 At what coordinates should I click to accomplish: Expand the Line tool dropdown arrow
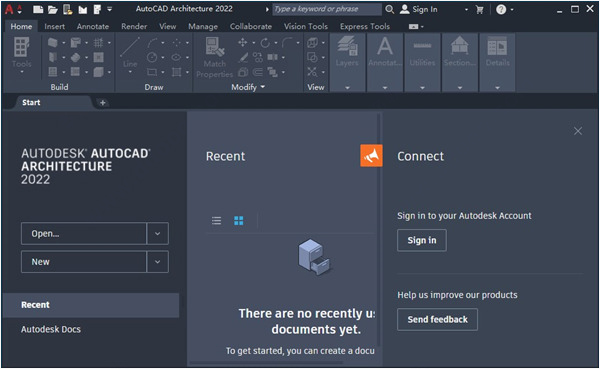[130, 72]
